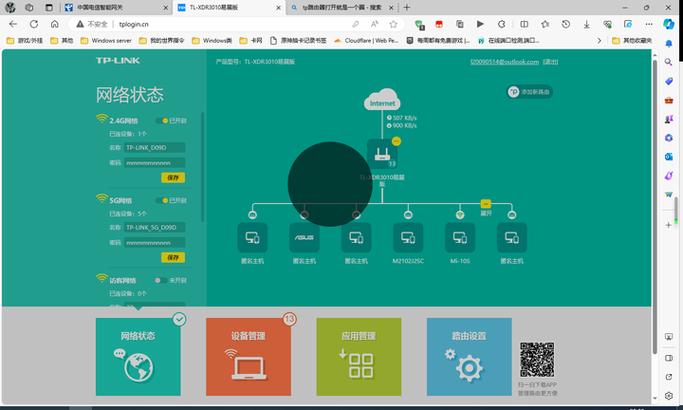The image size is (683, 410).
Task: Open Copilot from the Edge sidebar
Action: (x=669, y=24)
